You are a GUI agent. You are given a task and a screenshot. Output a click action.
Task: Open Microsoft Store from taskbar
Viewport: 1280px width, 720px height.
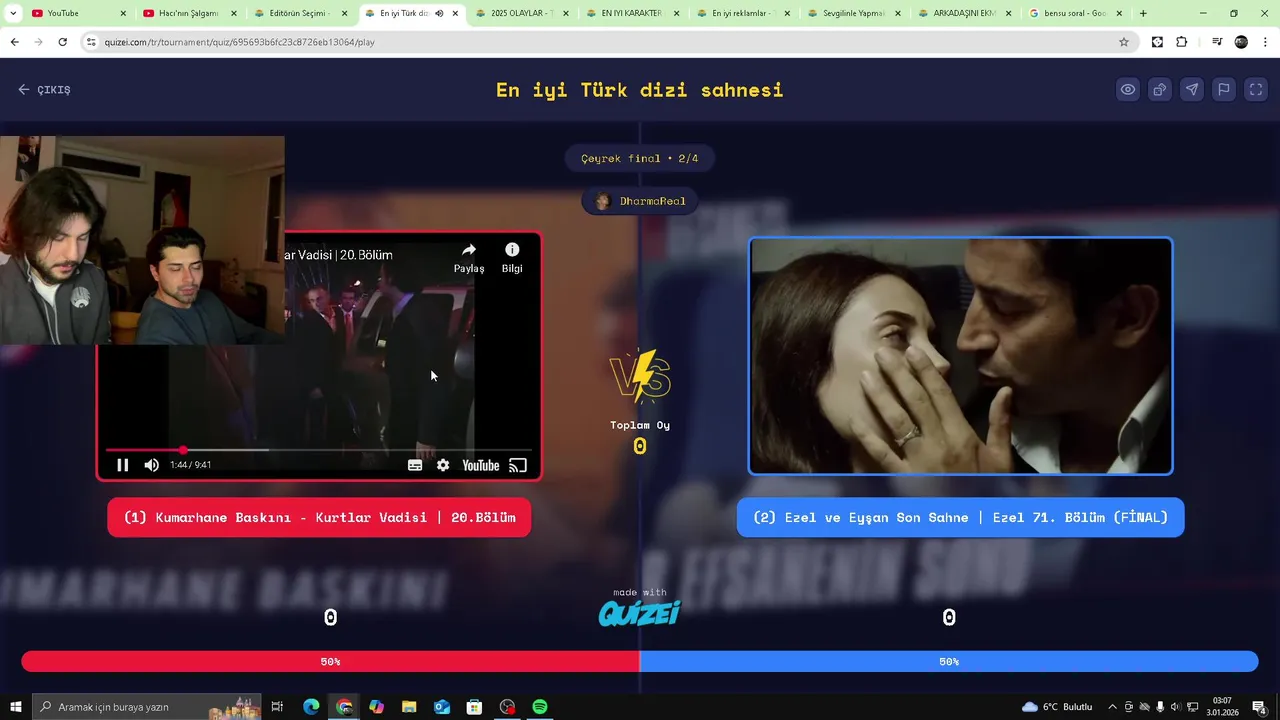[x=474, y=707]
